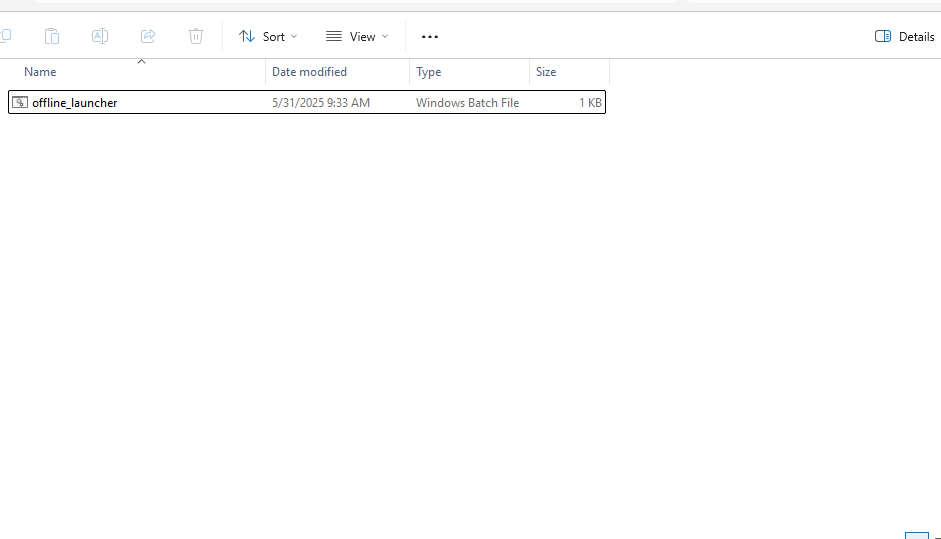
Task: Click the Rename icon in toolbar
Action: 100,36
